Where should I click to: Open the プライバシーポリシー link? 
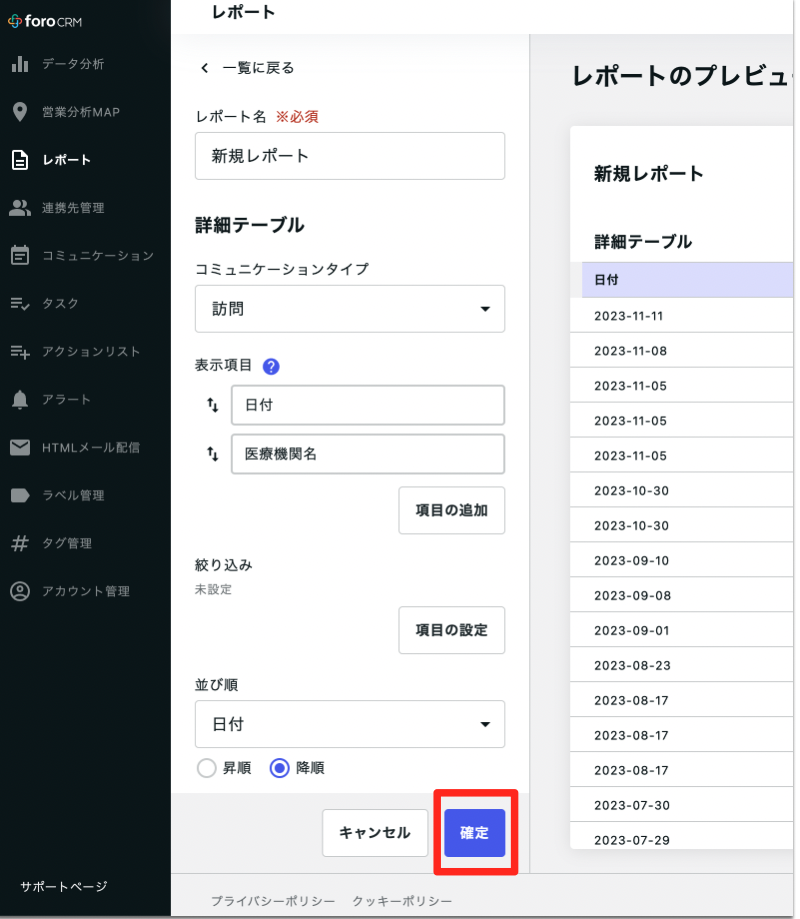click(x=273, y=901)
